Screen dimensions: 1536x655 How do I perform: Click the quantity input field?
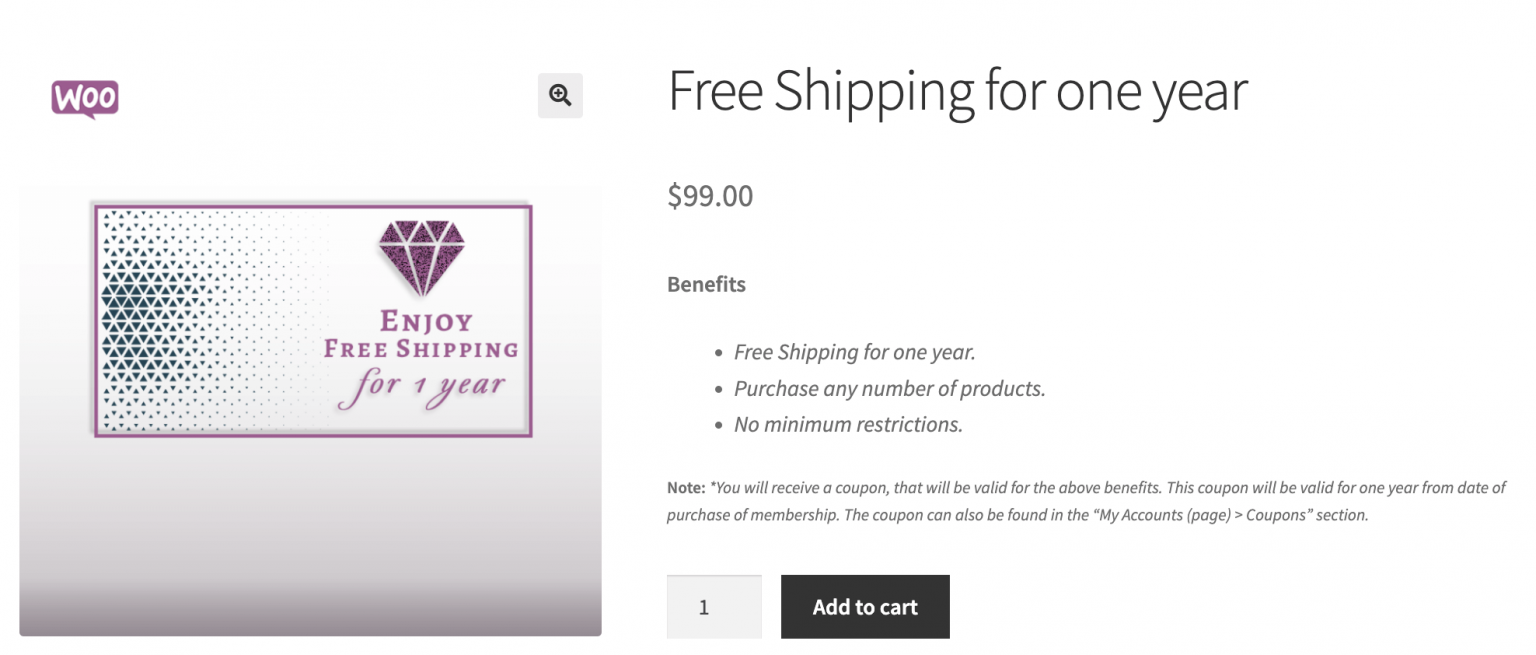[x=713, y=606]
